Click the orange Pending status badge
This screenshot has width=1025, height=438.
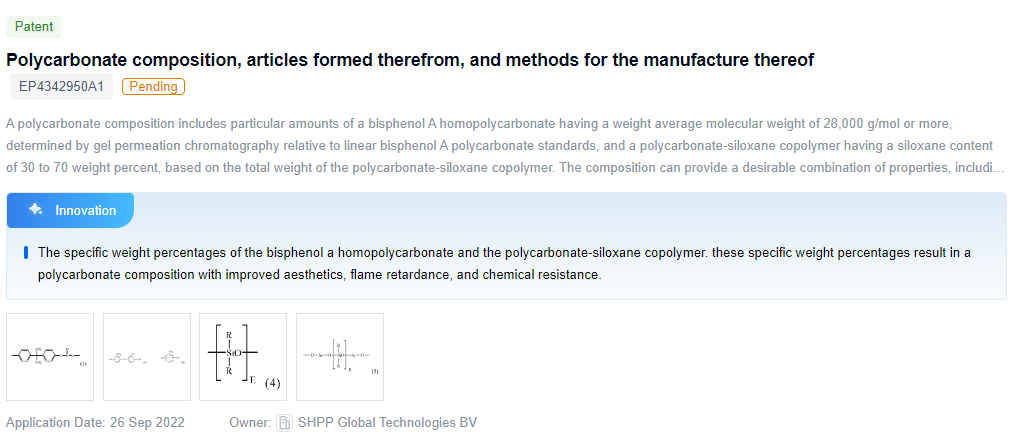click(153, 87)
